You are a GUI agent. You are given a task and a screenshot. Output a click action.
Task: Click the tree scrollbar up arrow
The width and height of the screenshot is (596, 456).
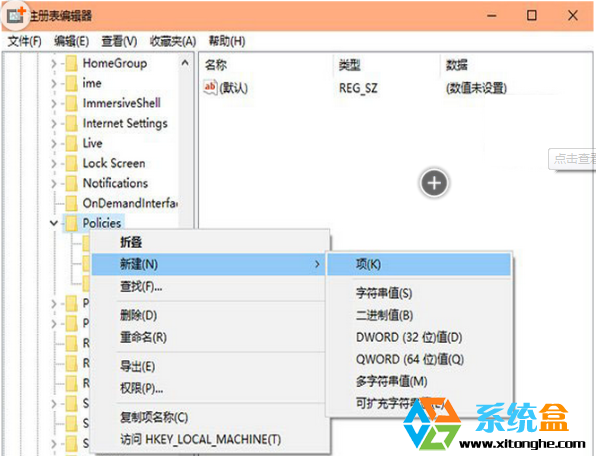click(x=185, y=63)
